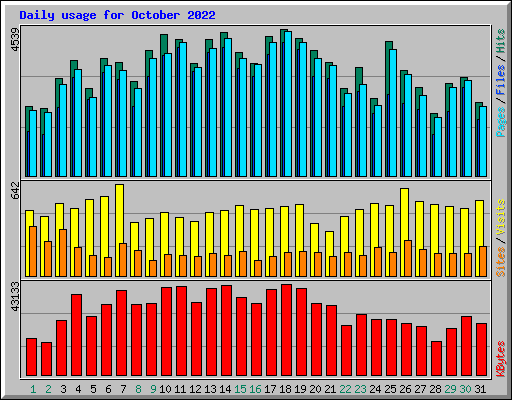Click day label 24 on the x-axis
This screenshot has height=400, width=512.
375,389
